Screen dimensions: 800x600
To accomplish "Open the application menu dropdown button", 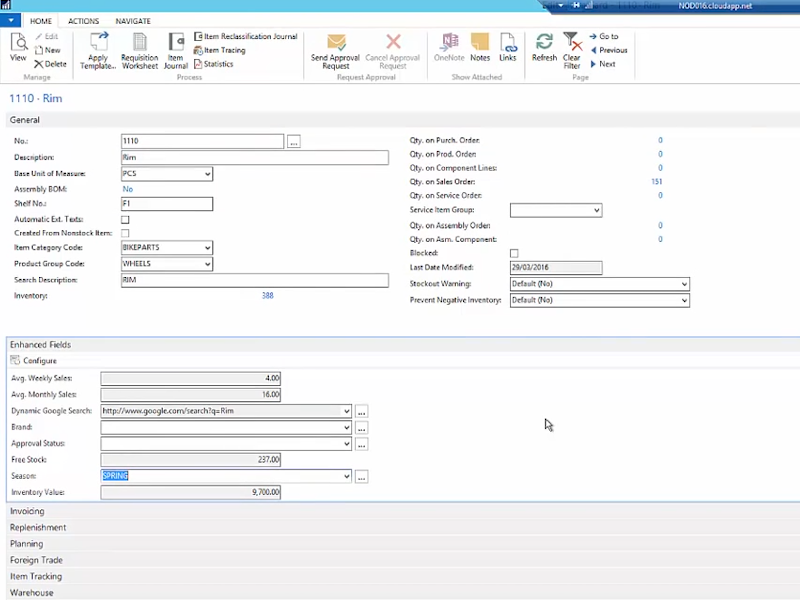I will click(x=10, y=20).
